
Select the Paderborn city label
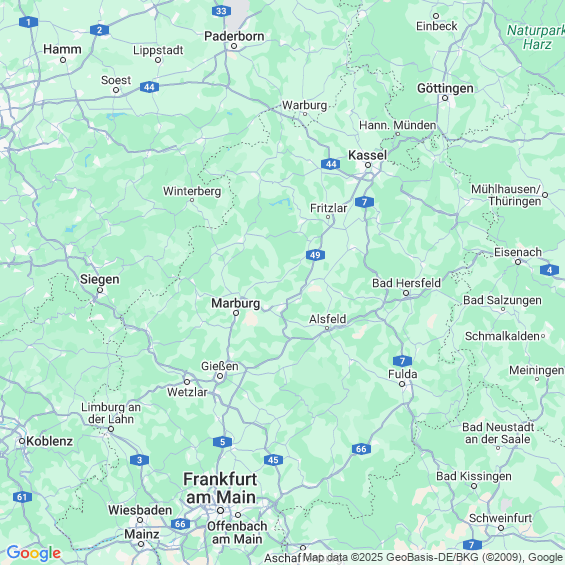tap(234, 36)
